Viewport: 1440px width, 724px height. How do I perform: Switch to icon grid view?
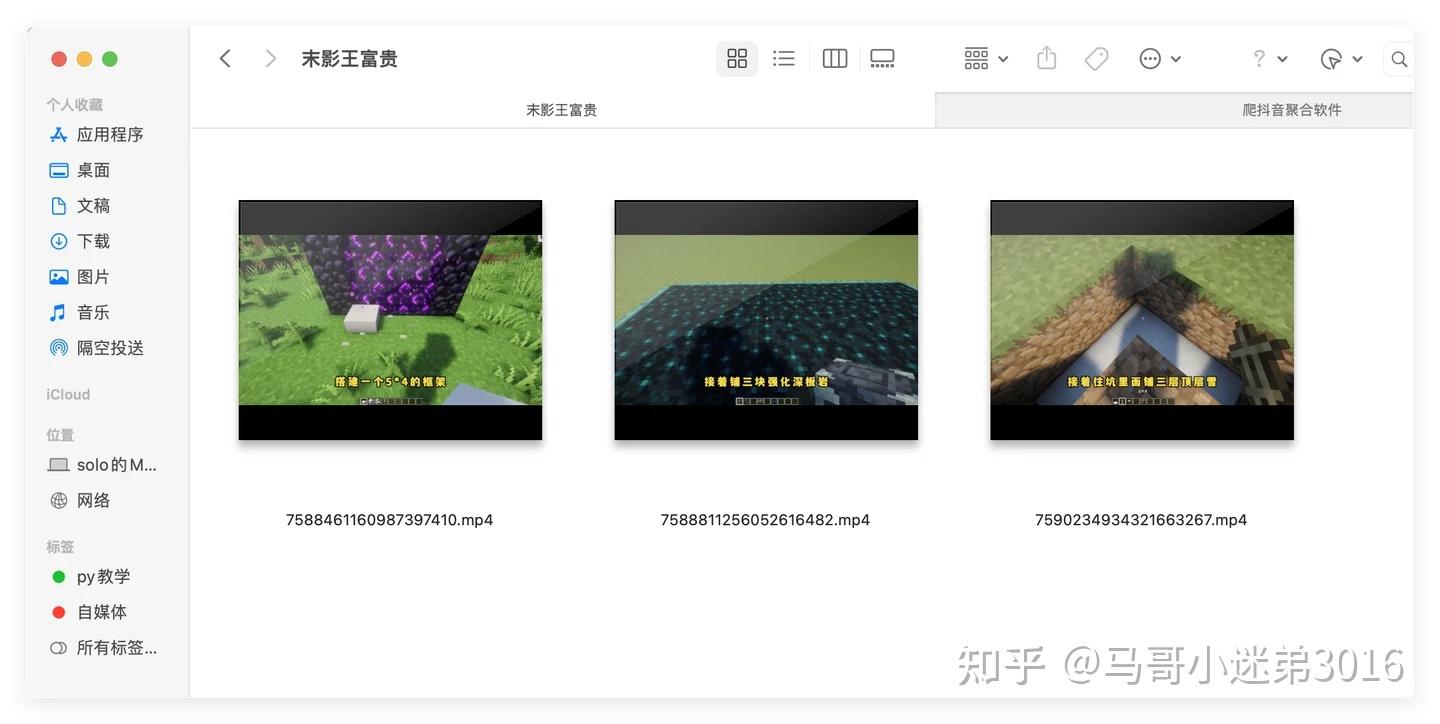coord(737,59)
